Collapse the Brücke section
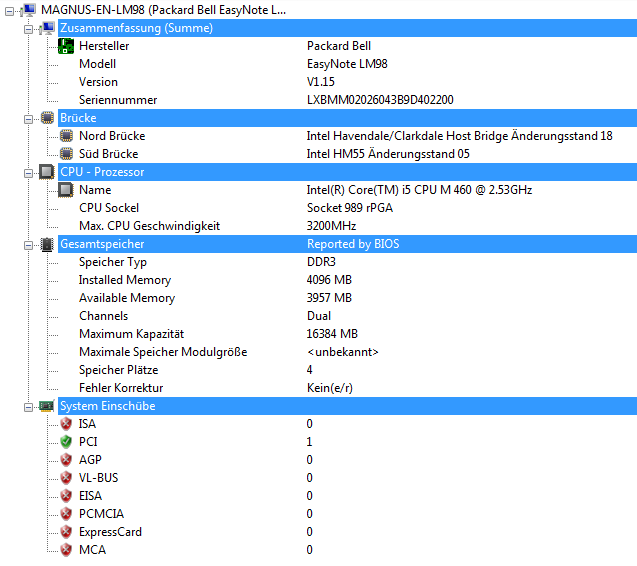The height and width of the screenshot is (566, 637). 28,119
